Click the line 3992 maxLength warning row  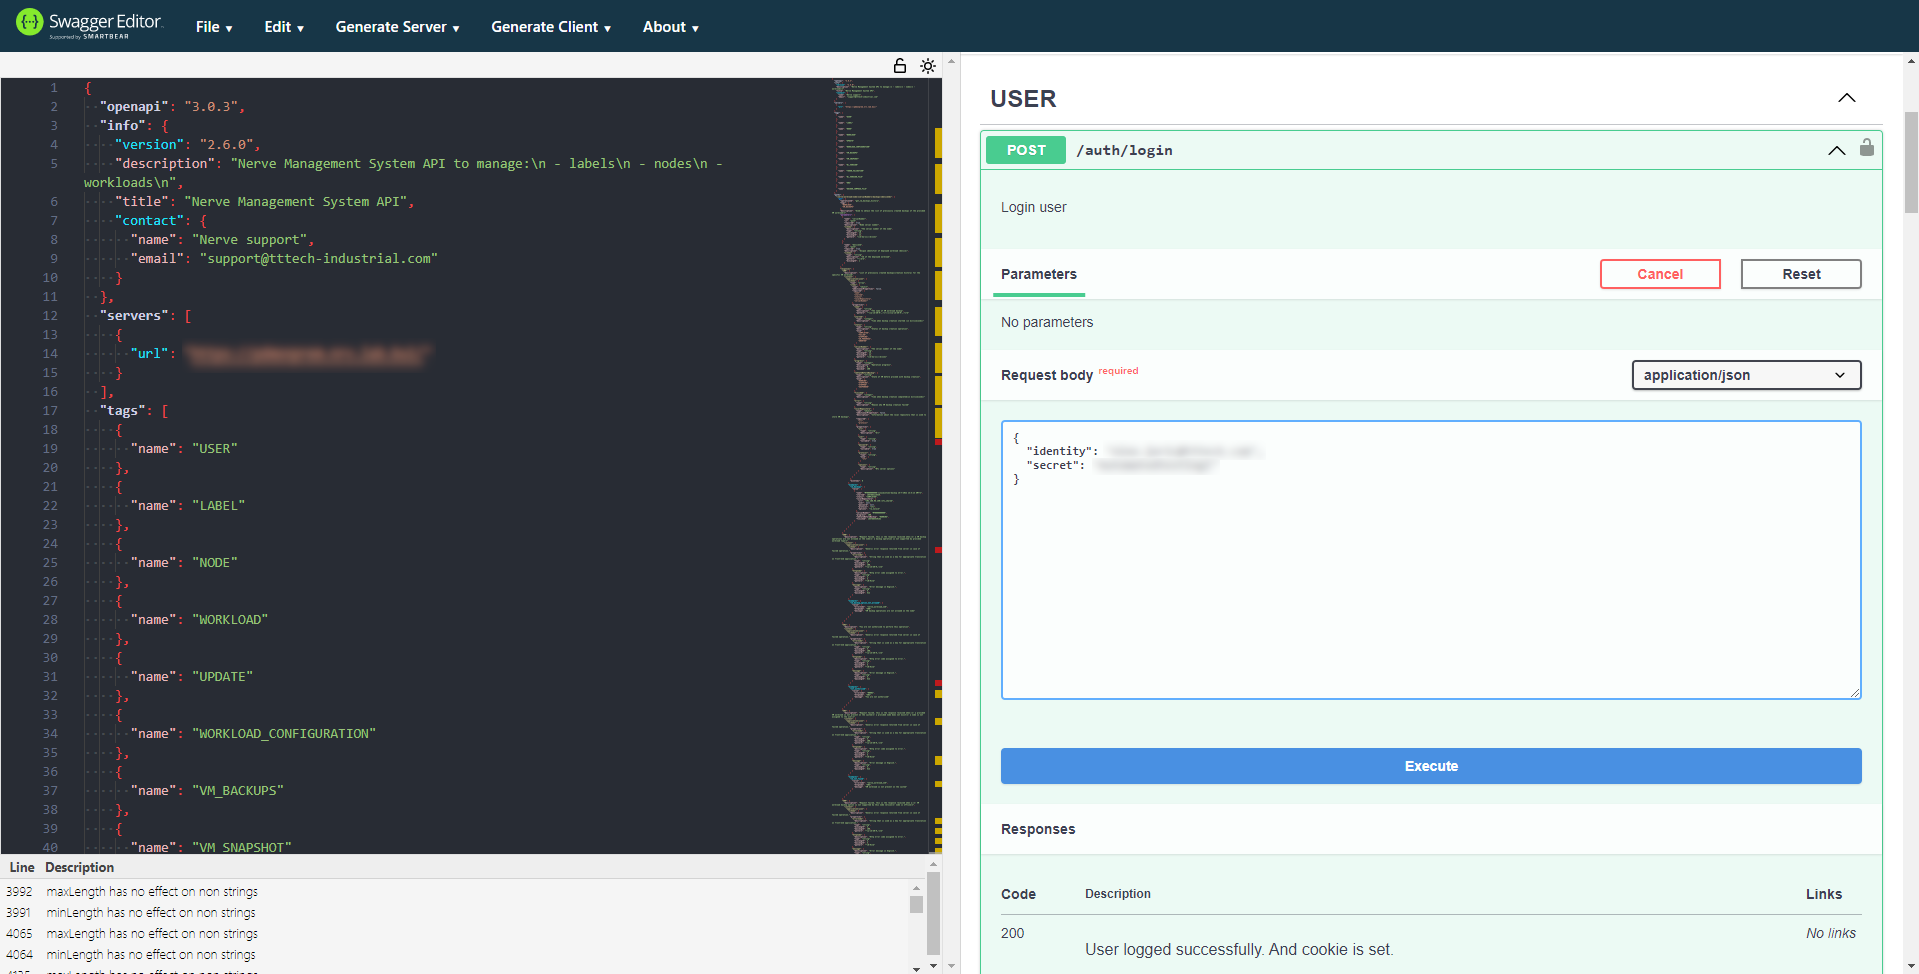(152, 891)
